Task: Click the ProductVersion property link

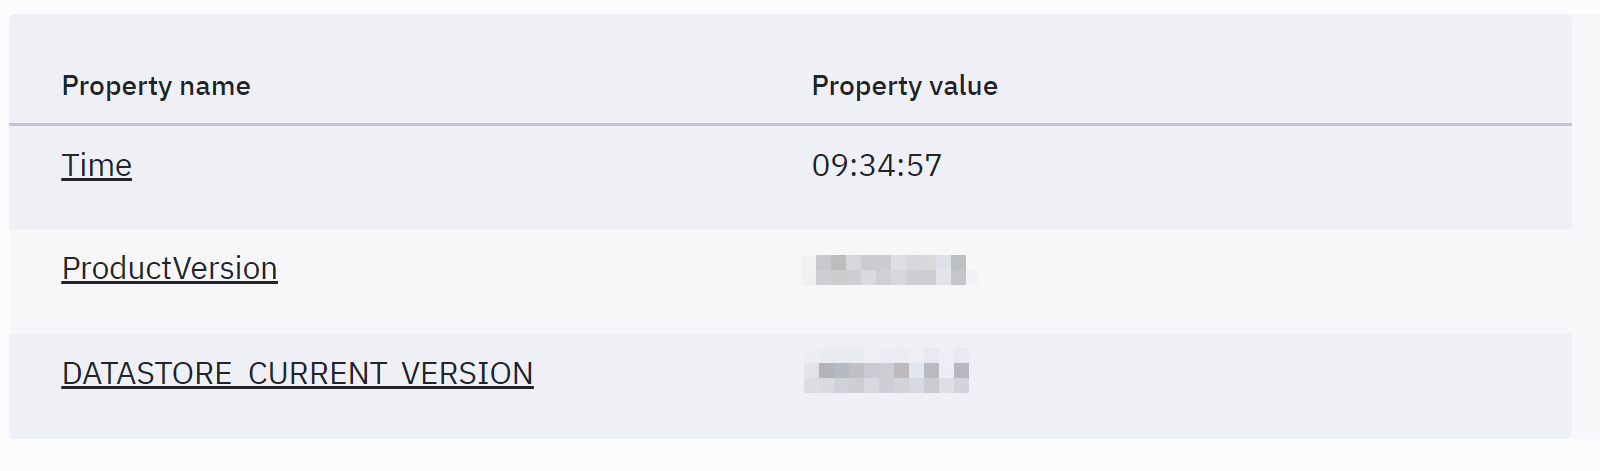Action: 169,269
